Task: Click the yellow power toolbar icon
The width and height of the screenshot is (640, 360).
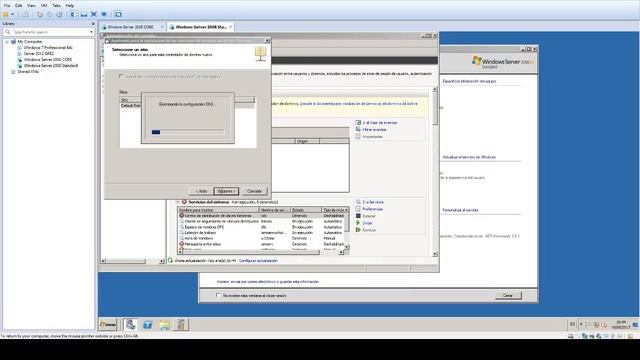Action: [x=6, y=14]
